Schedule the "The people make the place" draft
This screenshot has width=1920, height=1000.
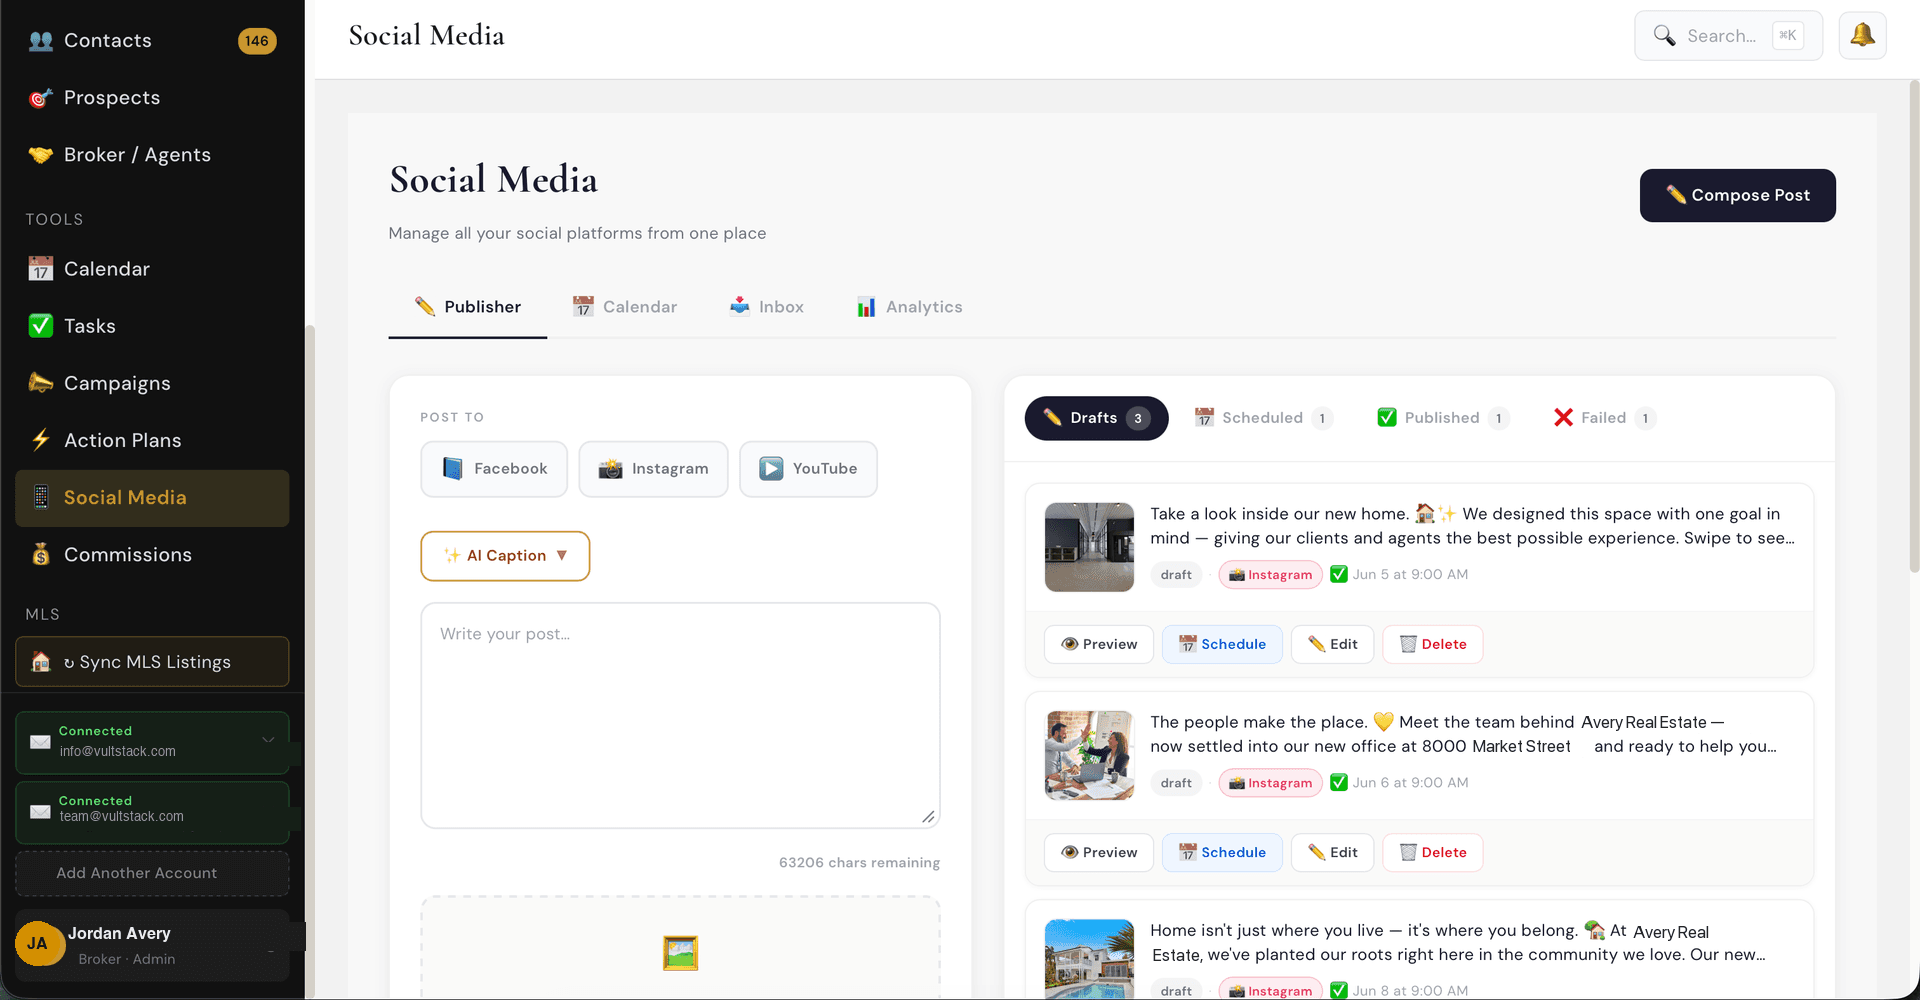point(1222,853)
